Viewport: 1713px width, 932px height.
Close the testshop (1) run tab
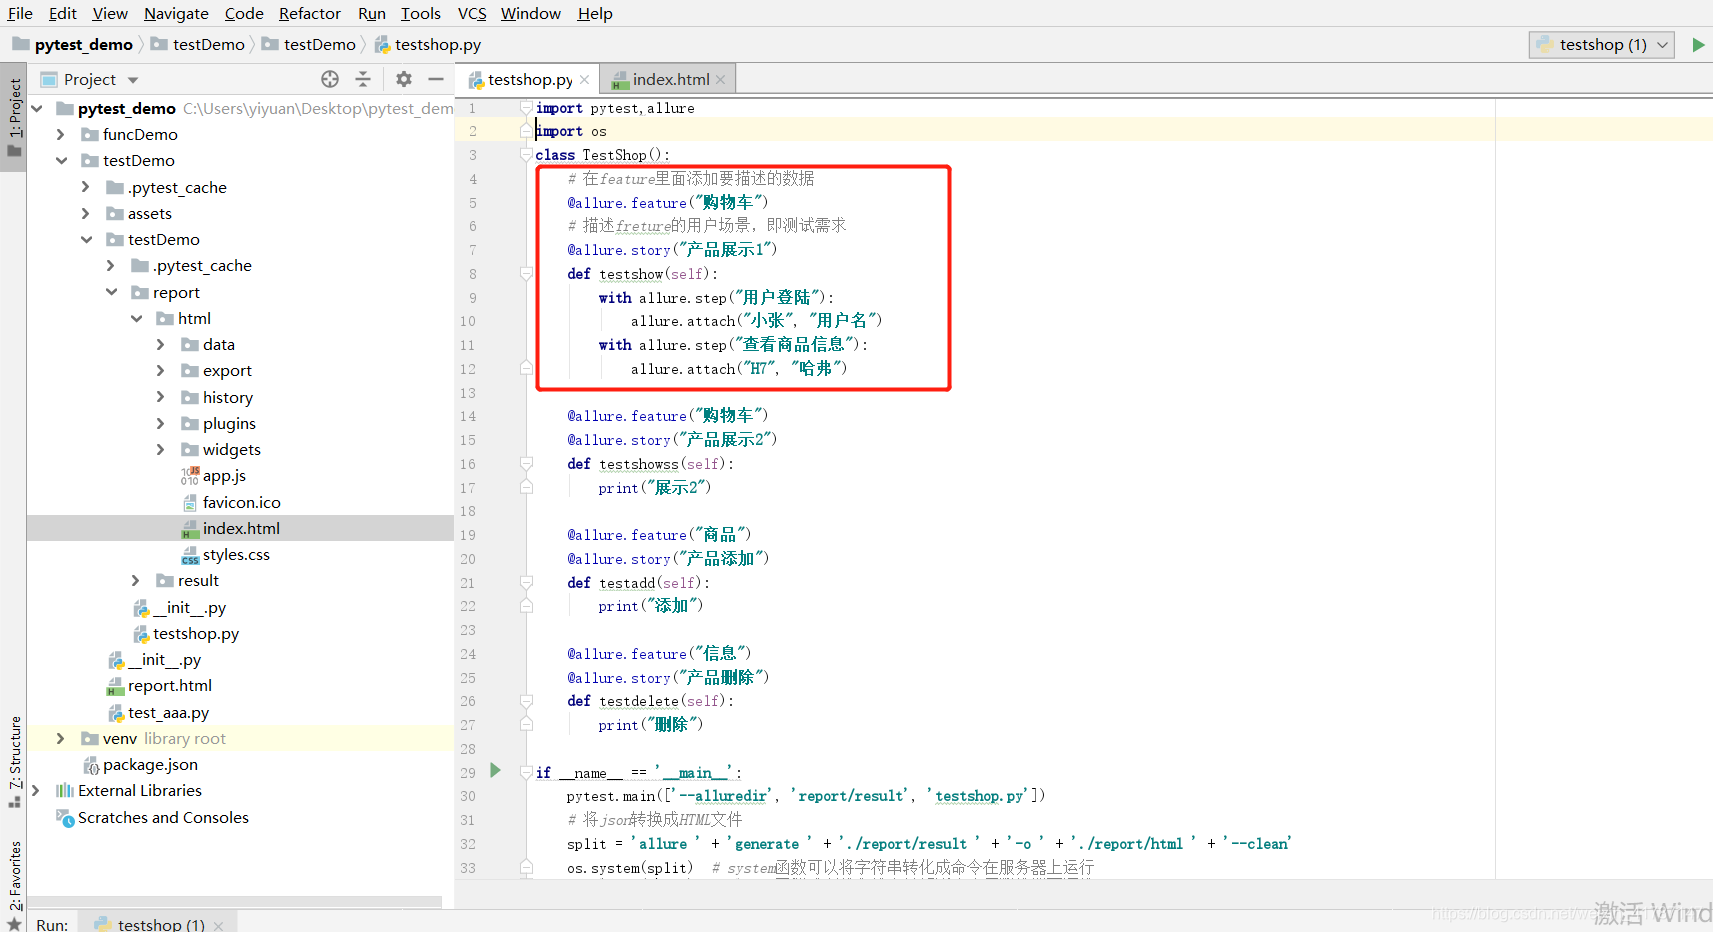[219, 925]
